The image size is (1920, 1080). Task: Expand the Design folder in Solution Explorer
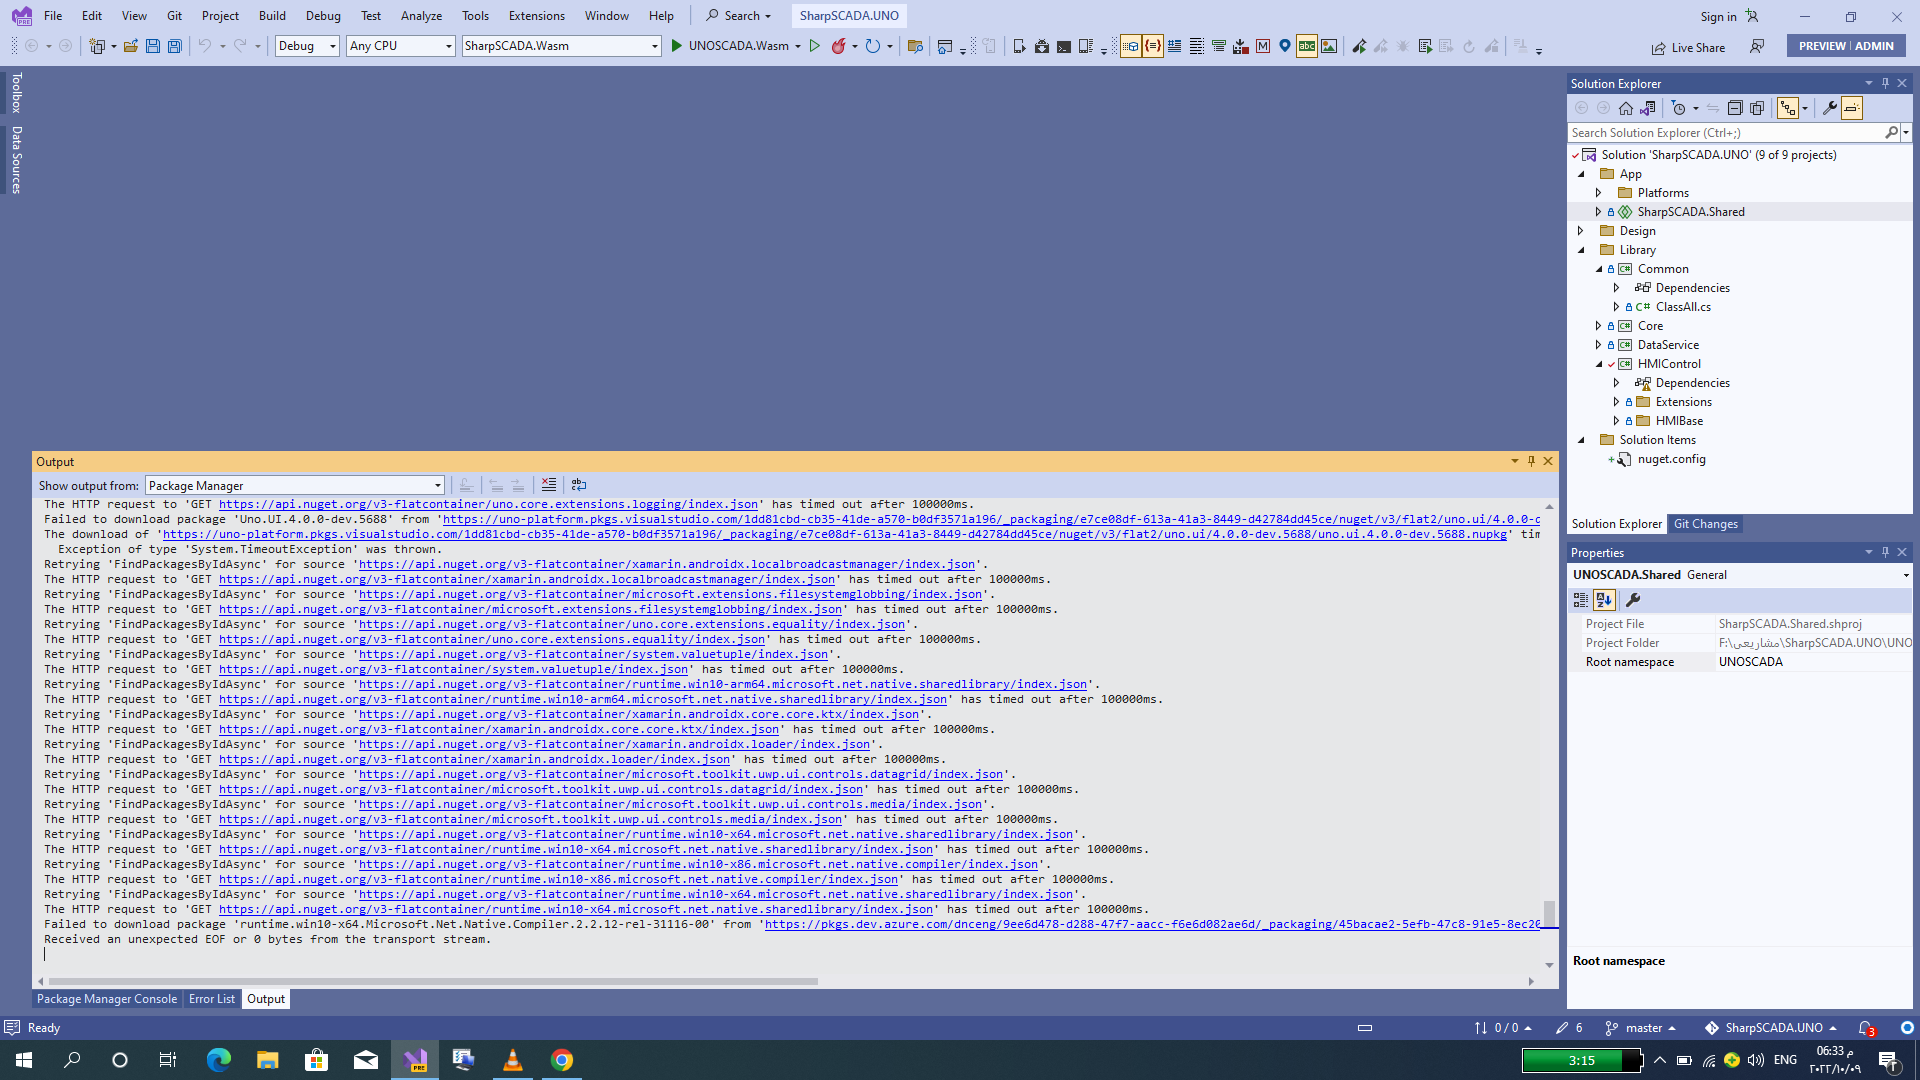pyautogui.click(x=1581, y=231)
